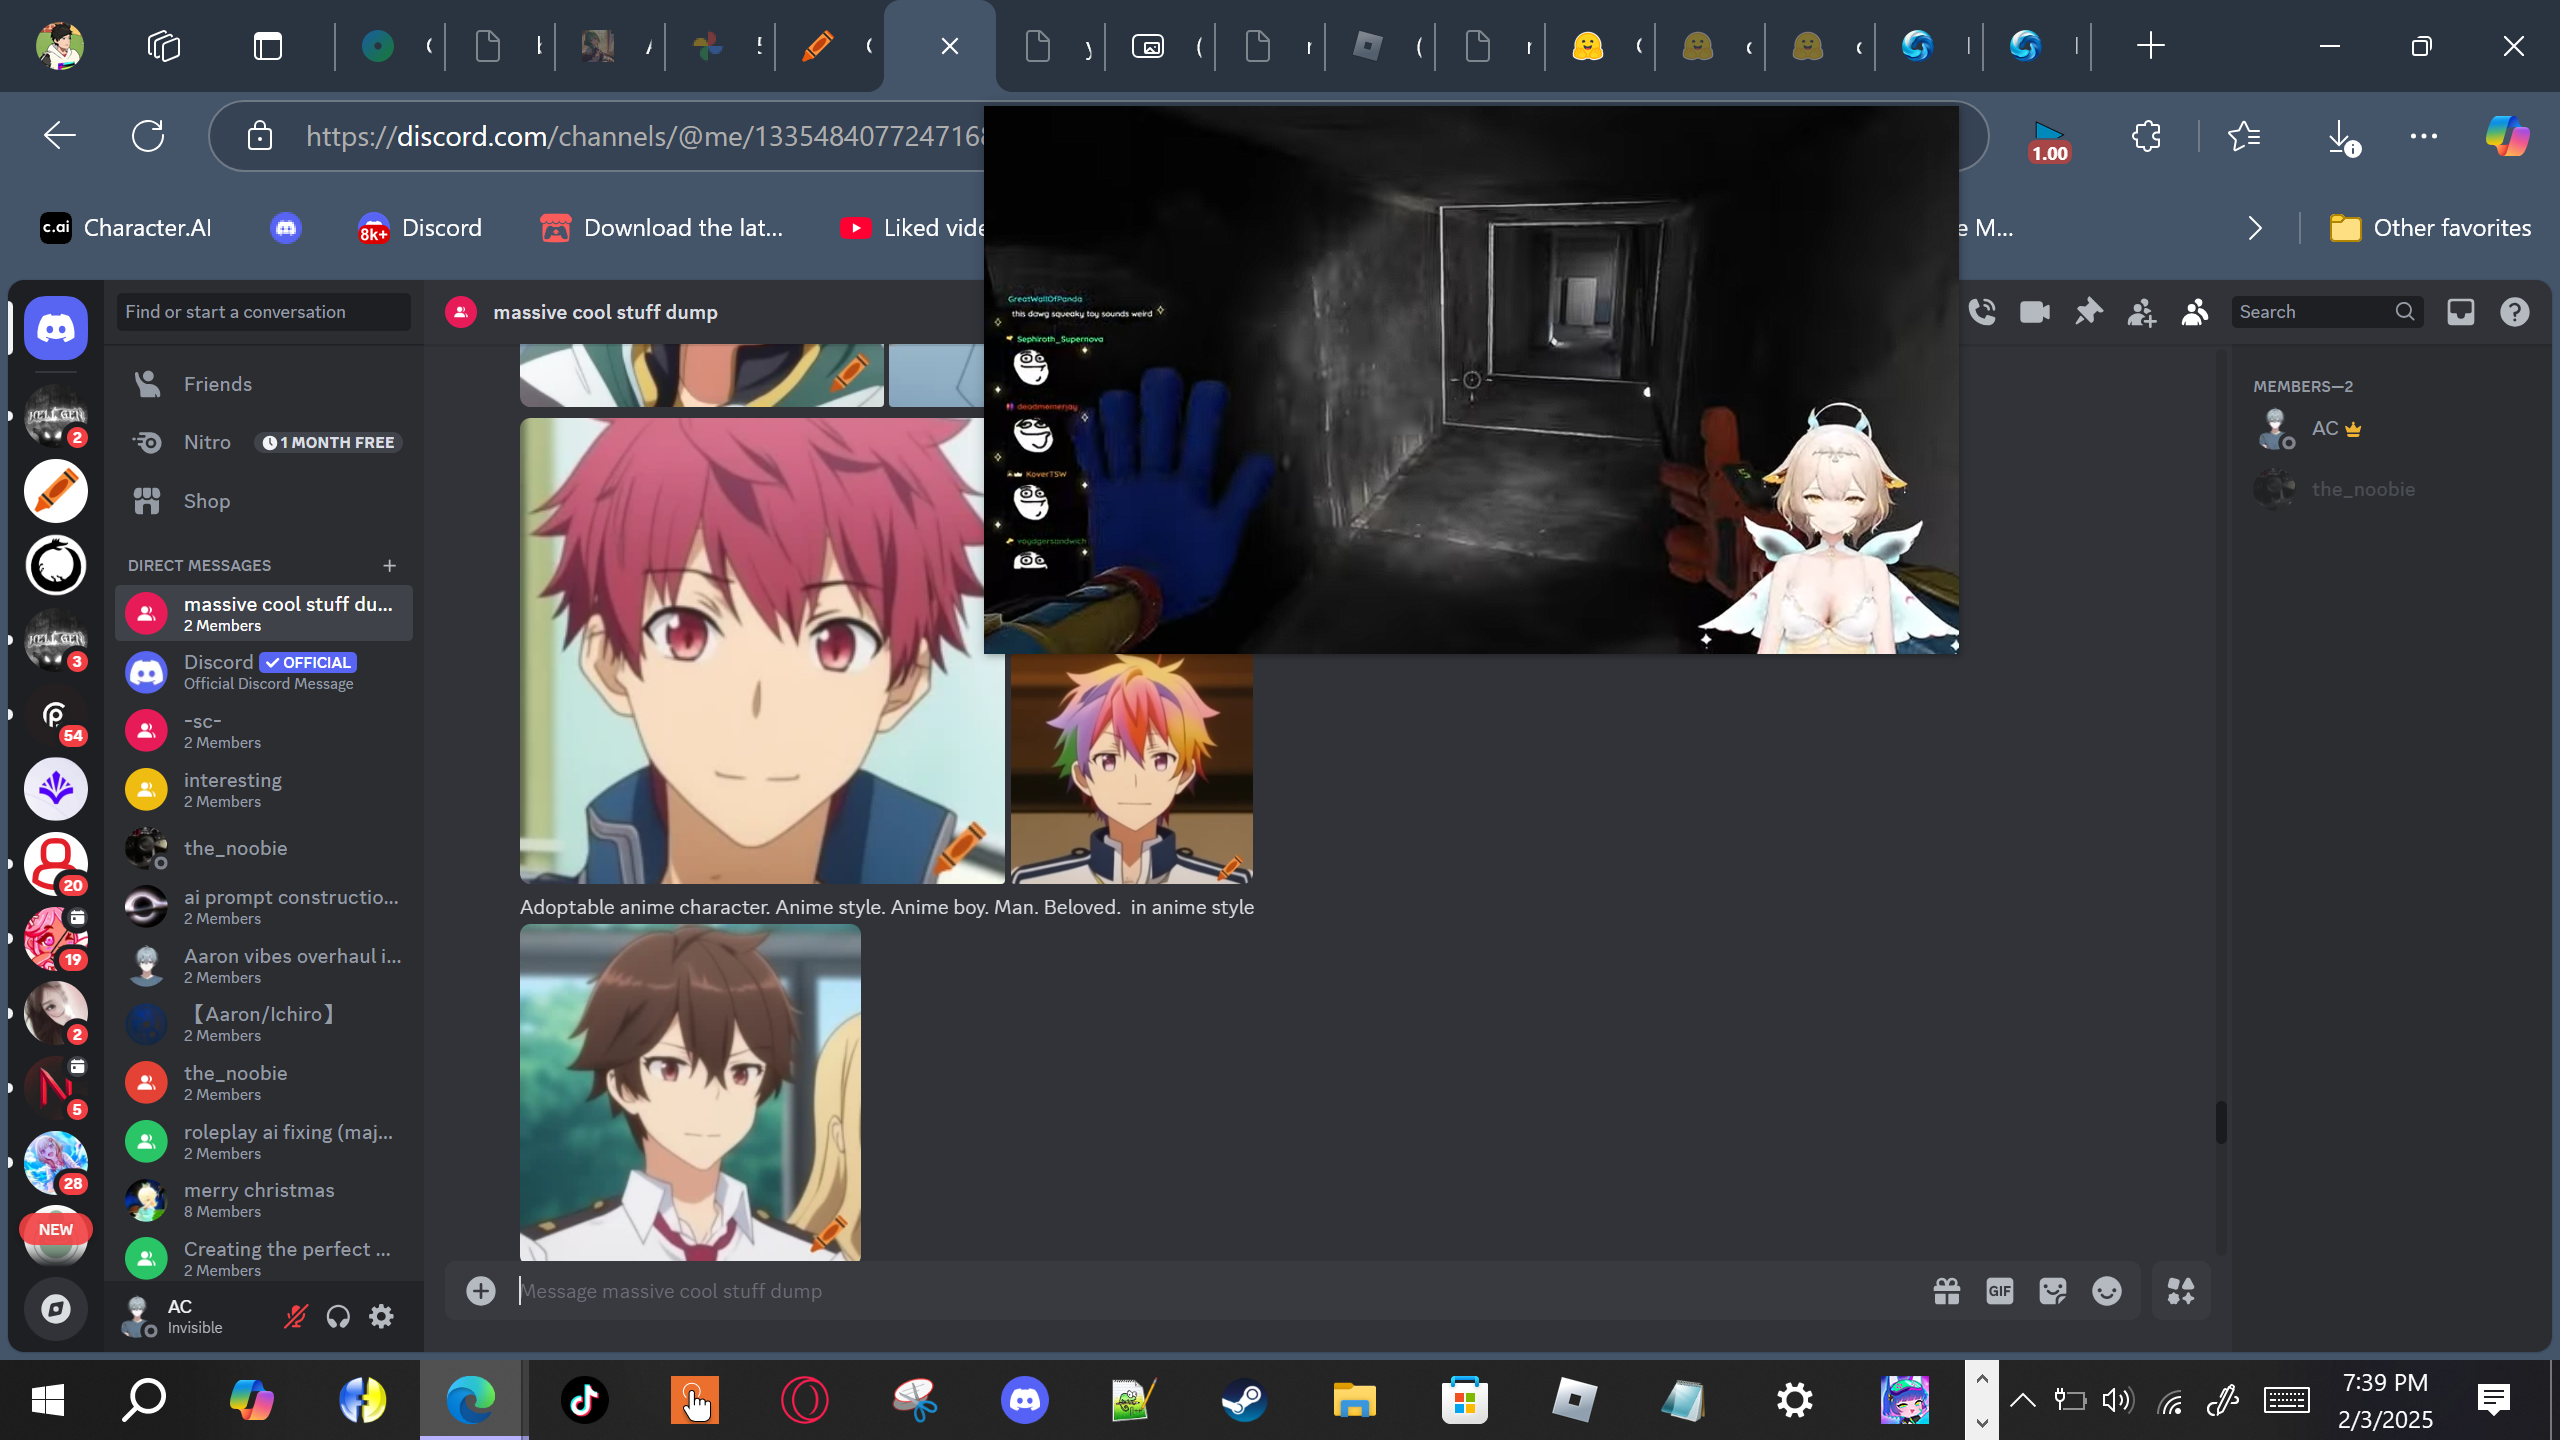Open 'Download the lat...' bookmark
Image resolution: width=2560 pixels, height=1440 pixels.
(661, 228)
